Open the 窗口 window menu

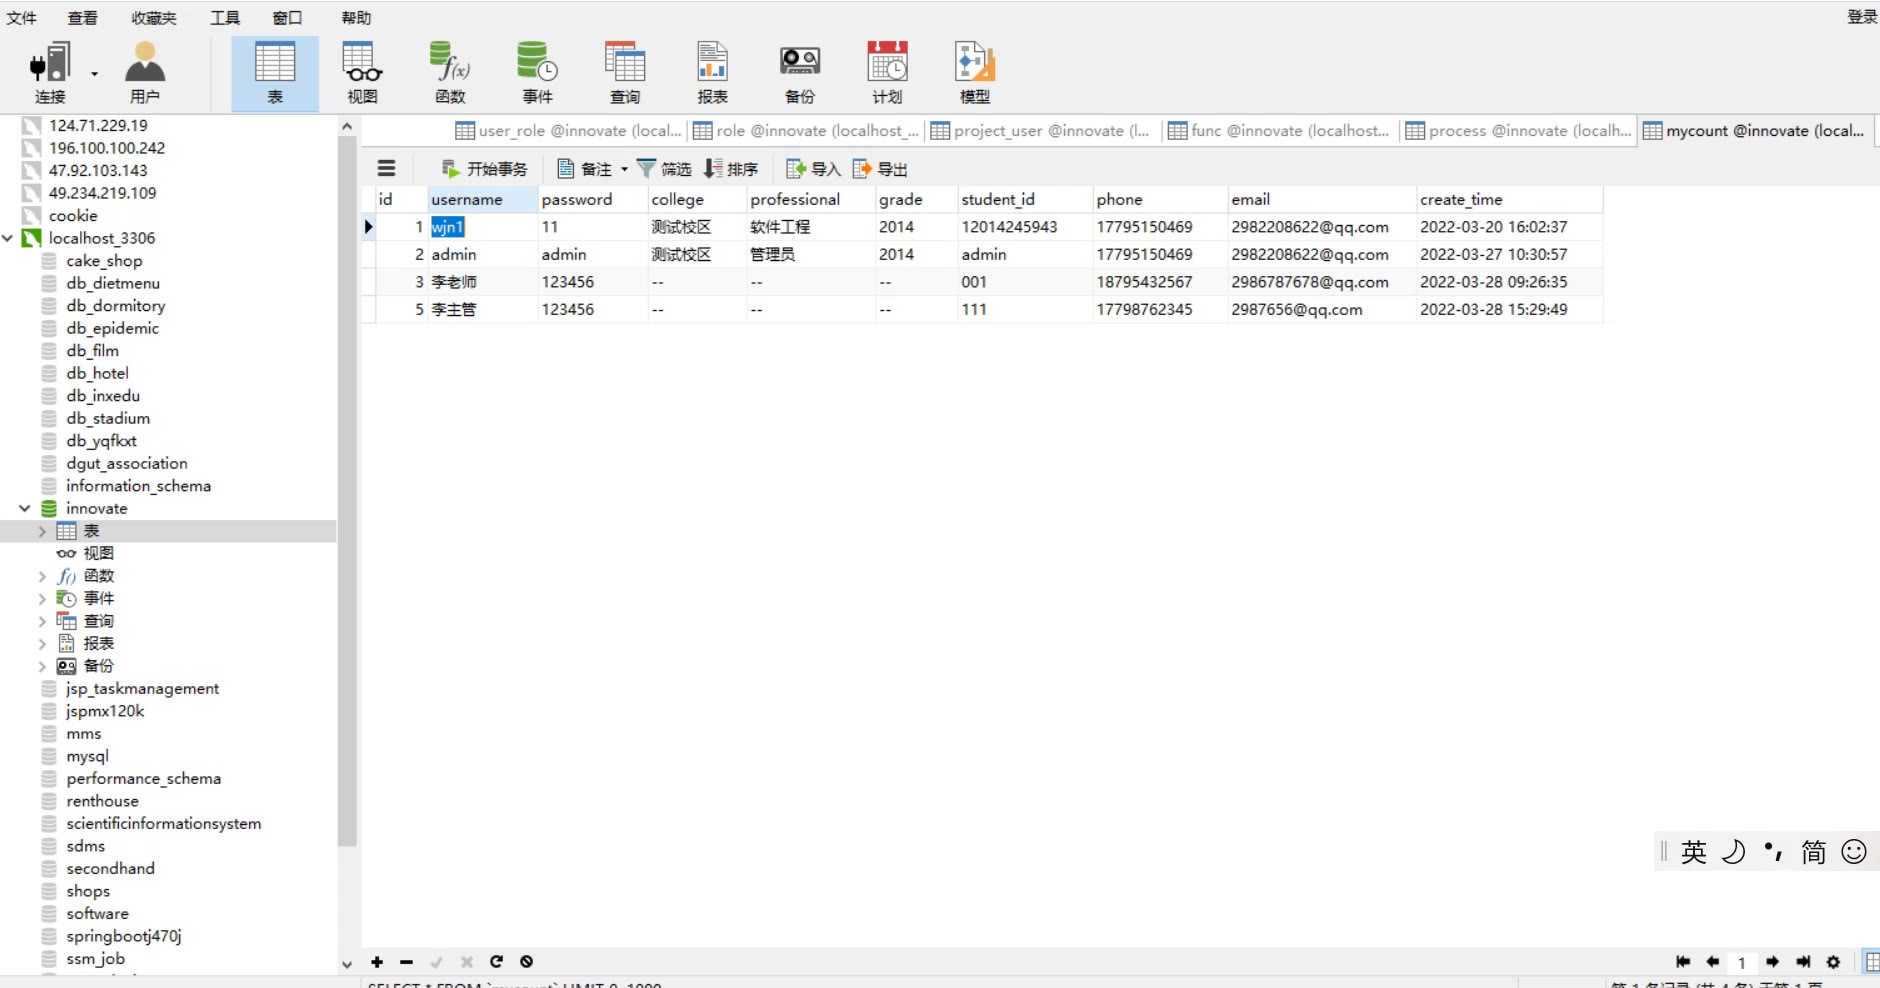pos(287,18)
